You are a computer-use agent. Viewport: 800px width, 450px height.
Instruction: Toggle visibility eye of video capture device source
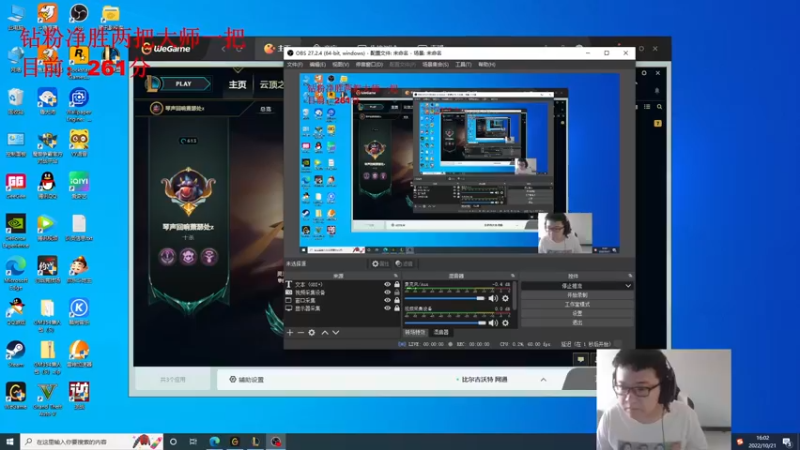pos(387,292)
